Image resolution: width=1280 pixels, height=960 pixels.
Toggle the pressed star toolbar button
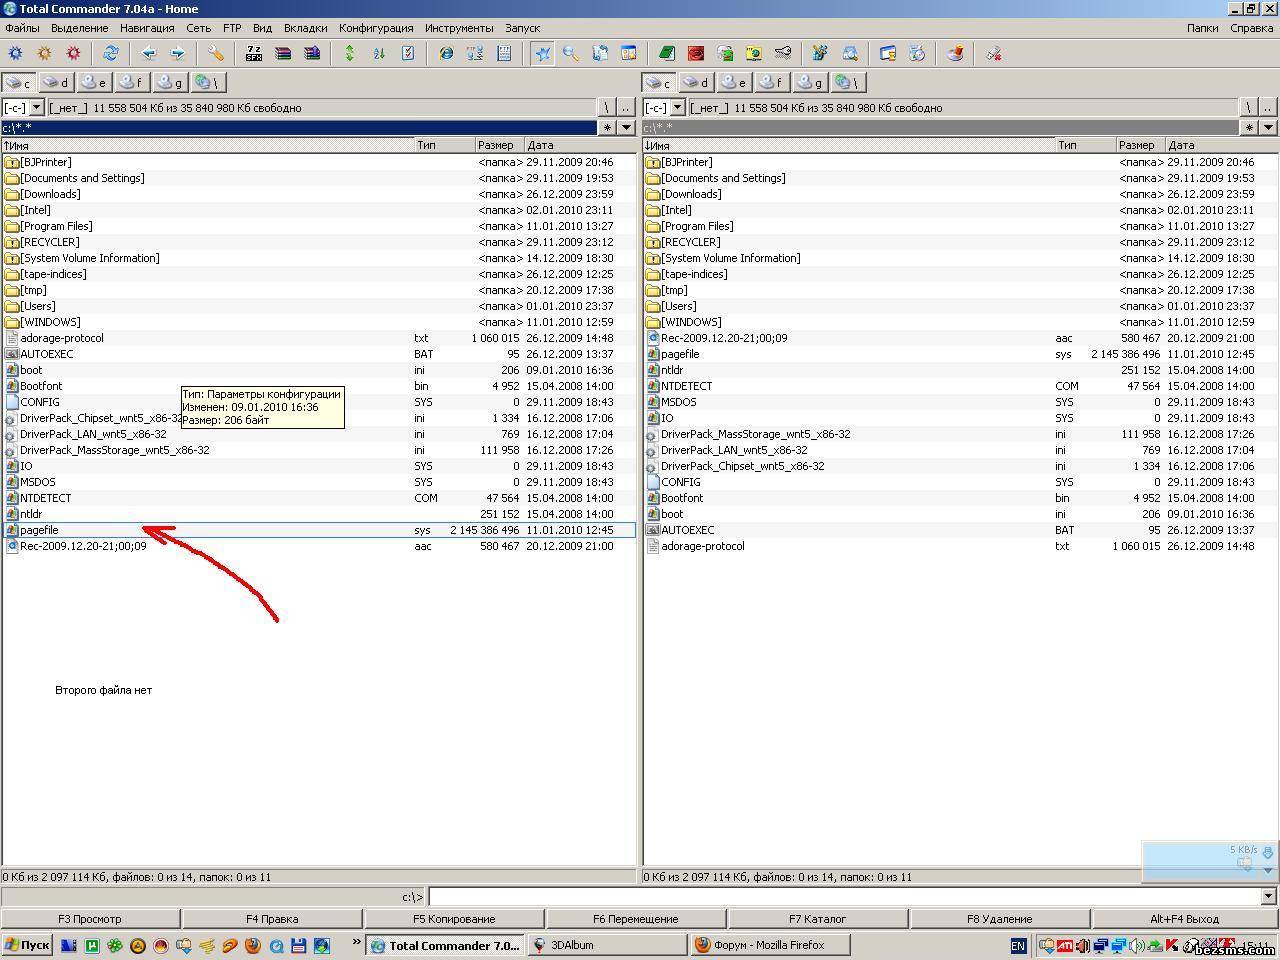pyautogui.click(x=542, y=53)
